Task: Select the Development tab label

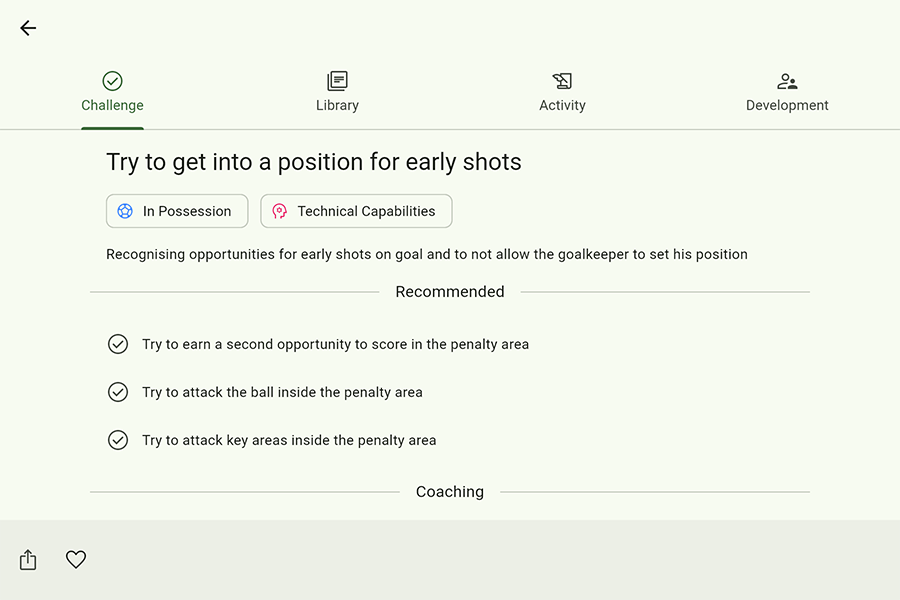Action: point(787,105)
